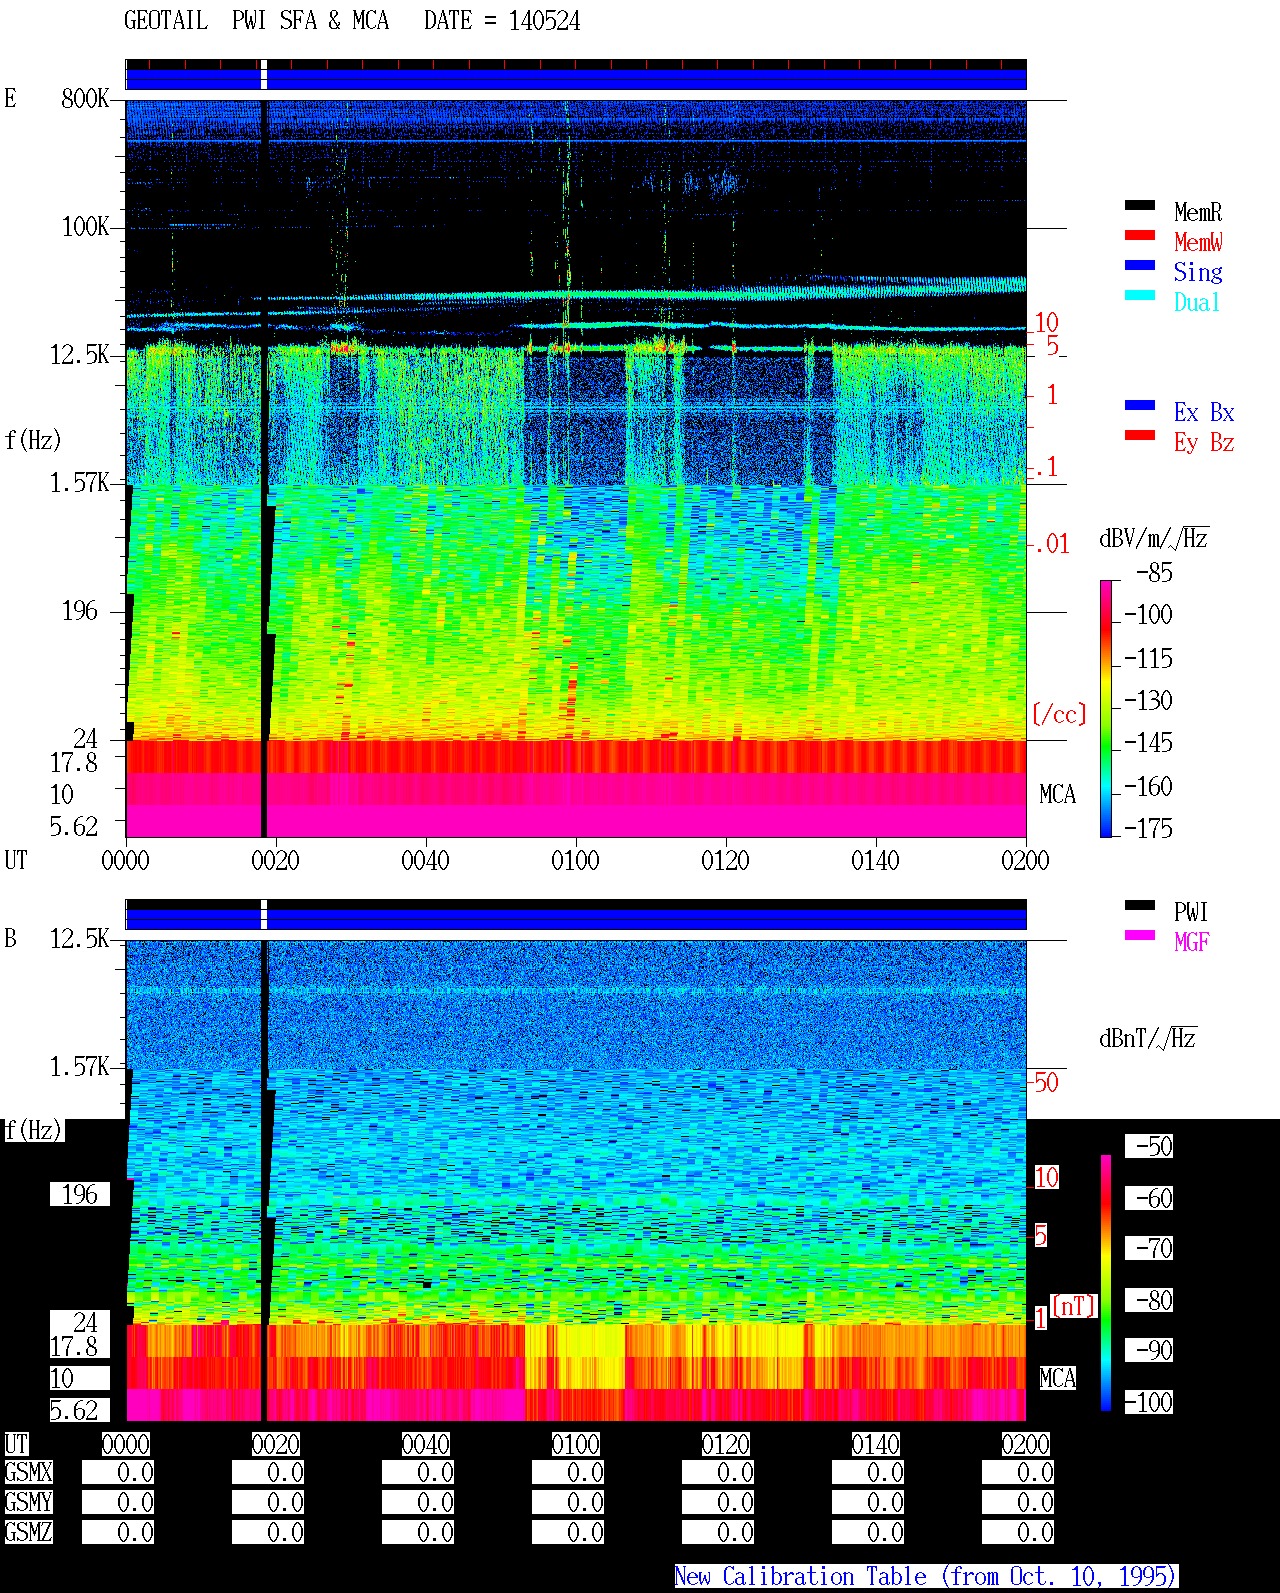Click the "-85" color scale value
The image size is (1280, 1593).
tap(1154, 573)
